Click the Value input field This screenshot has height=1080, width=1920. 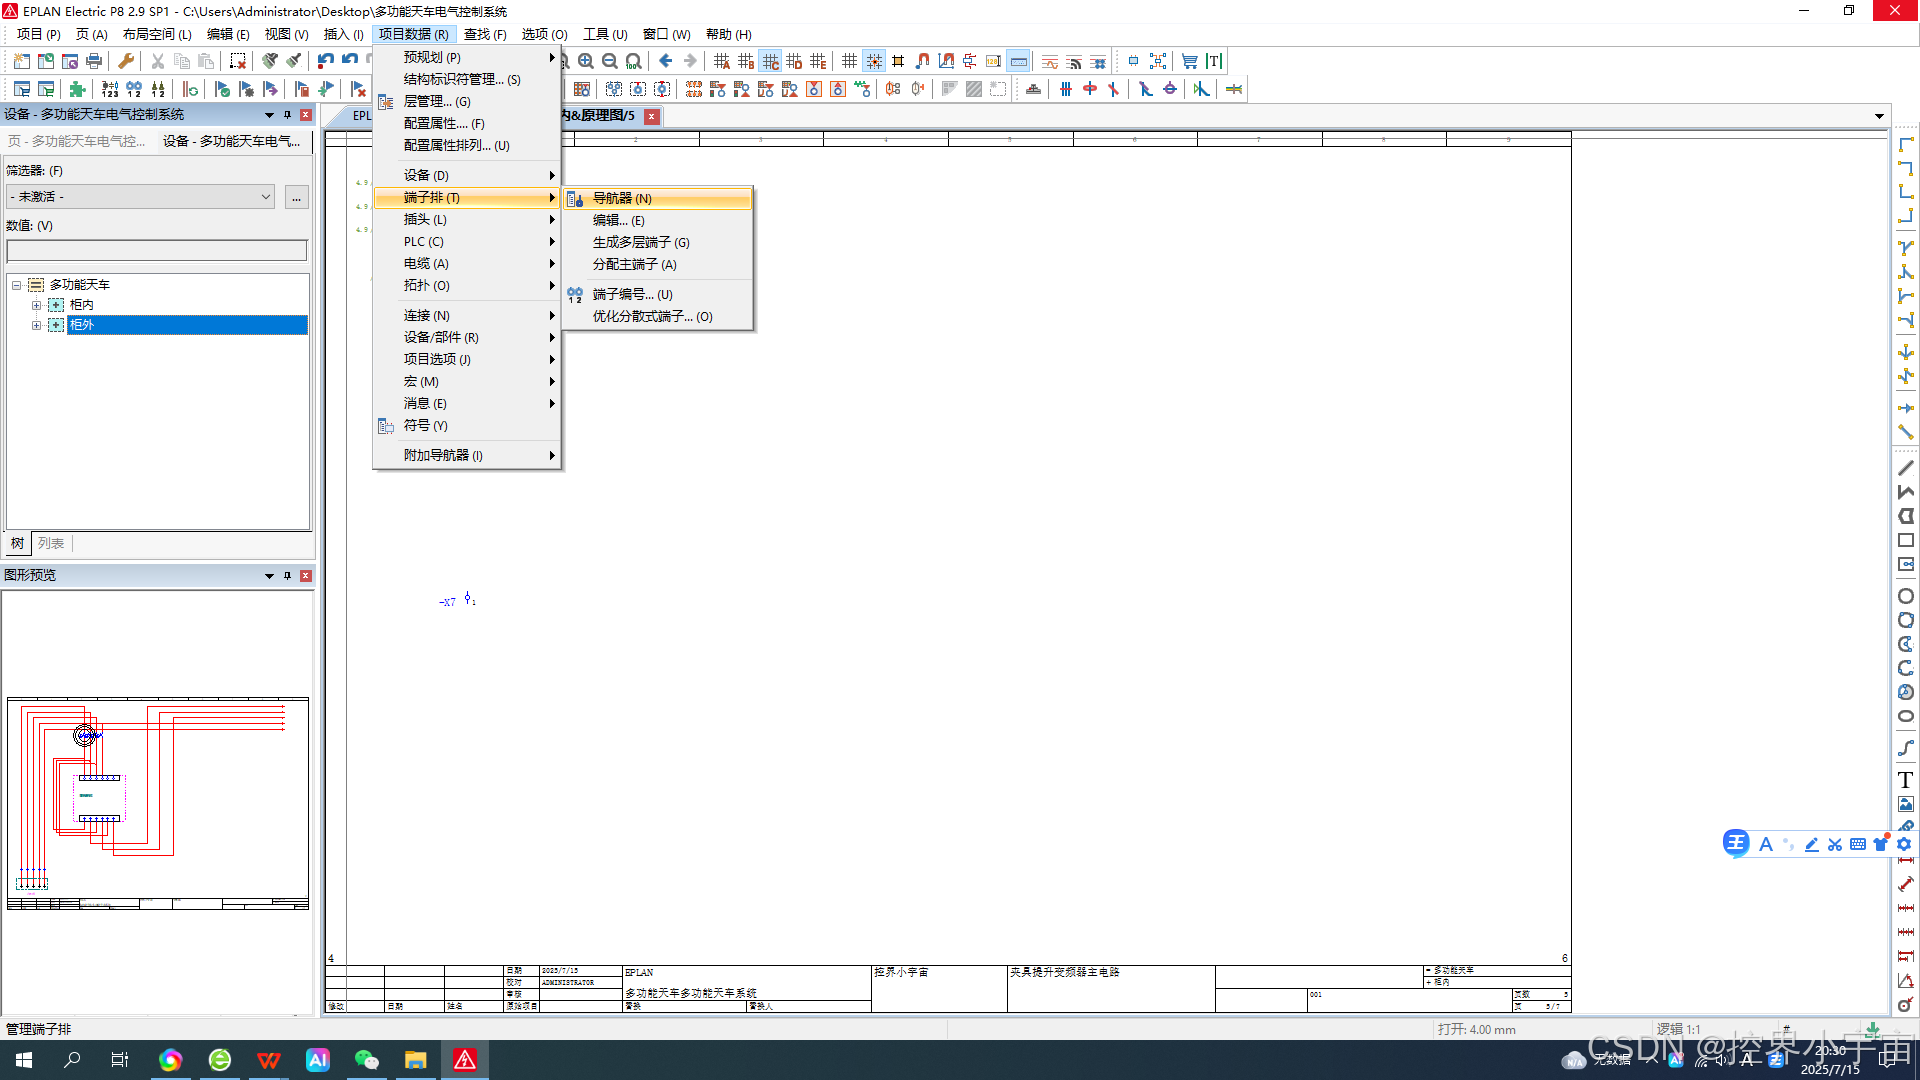(x=157, y=250)
